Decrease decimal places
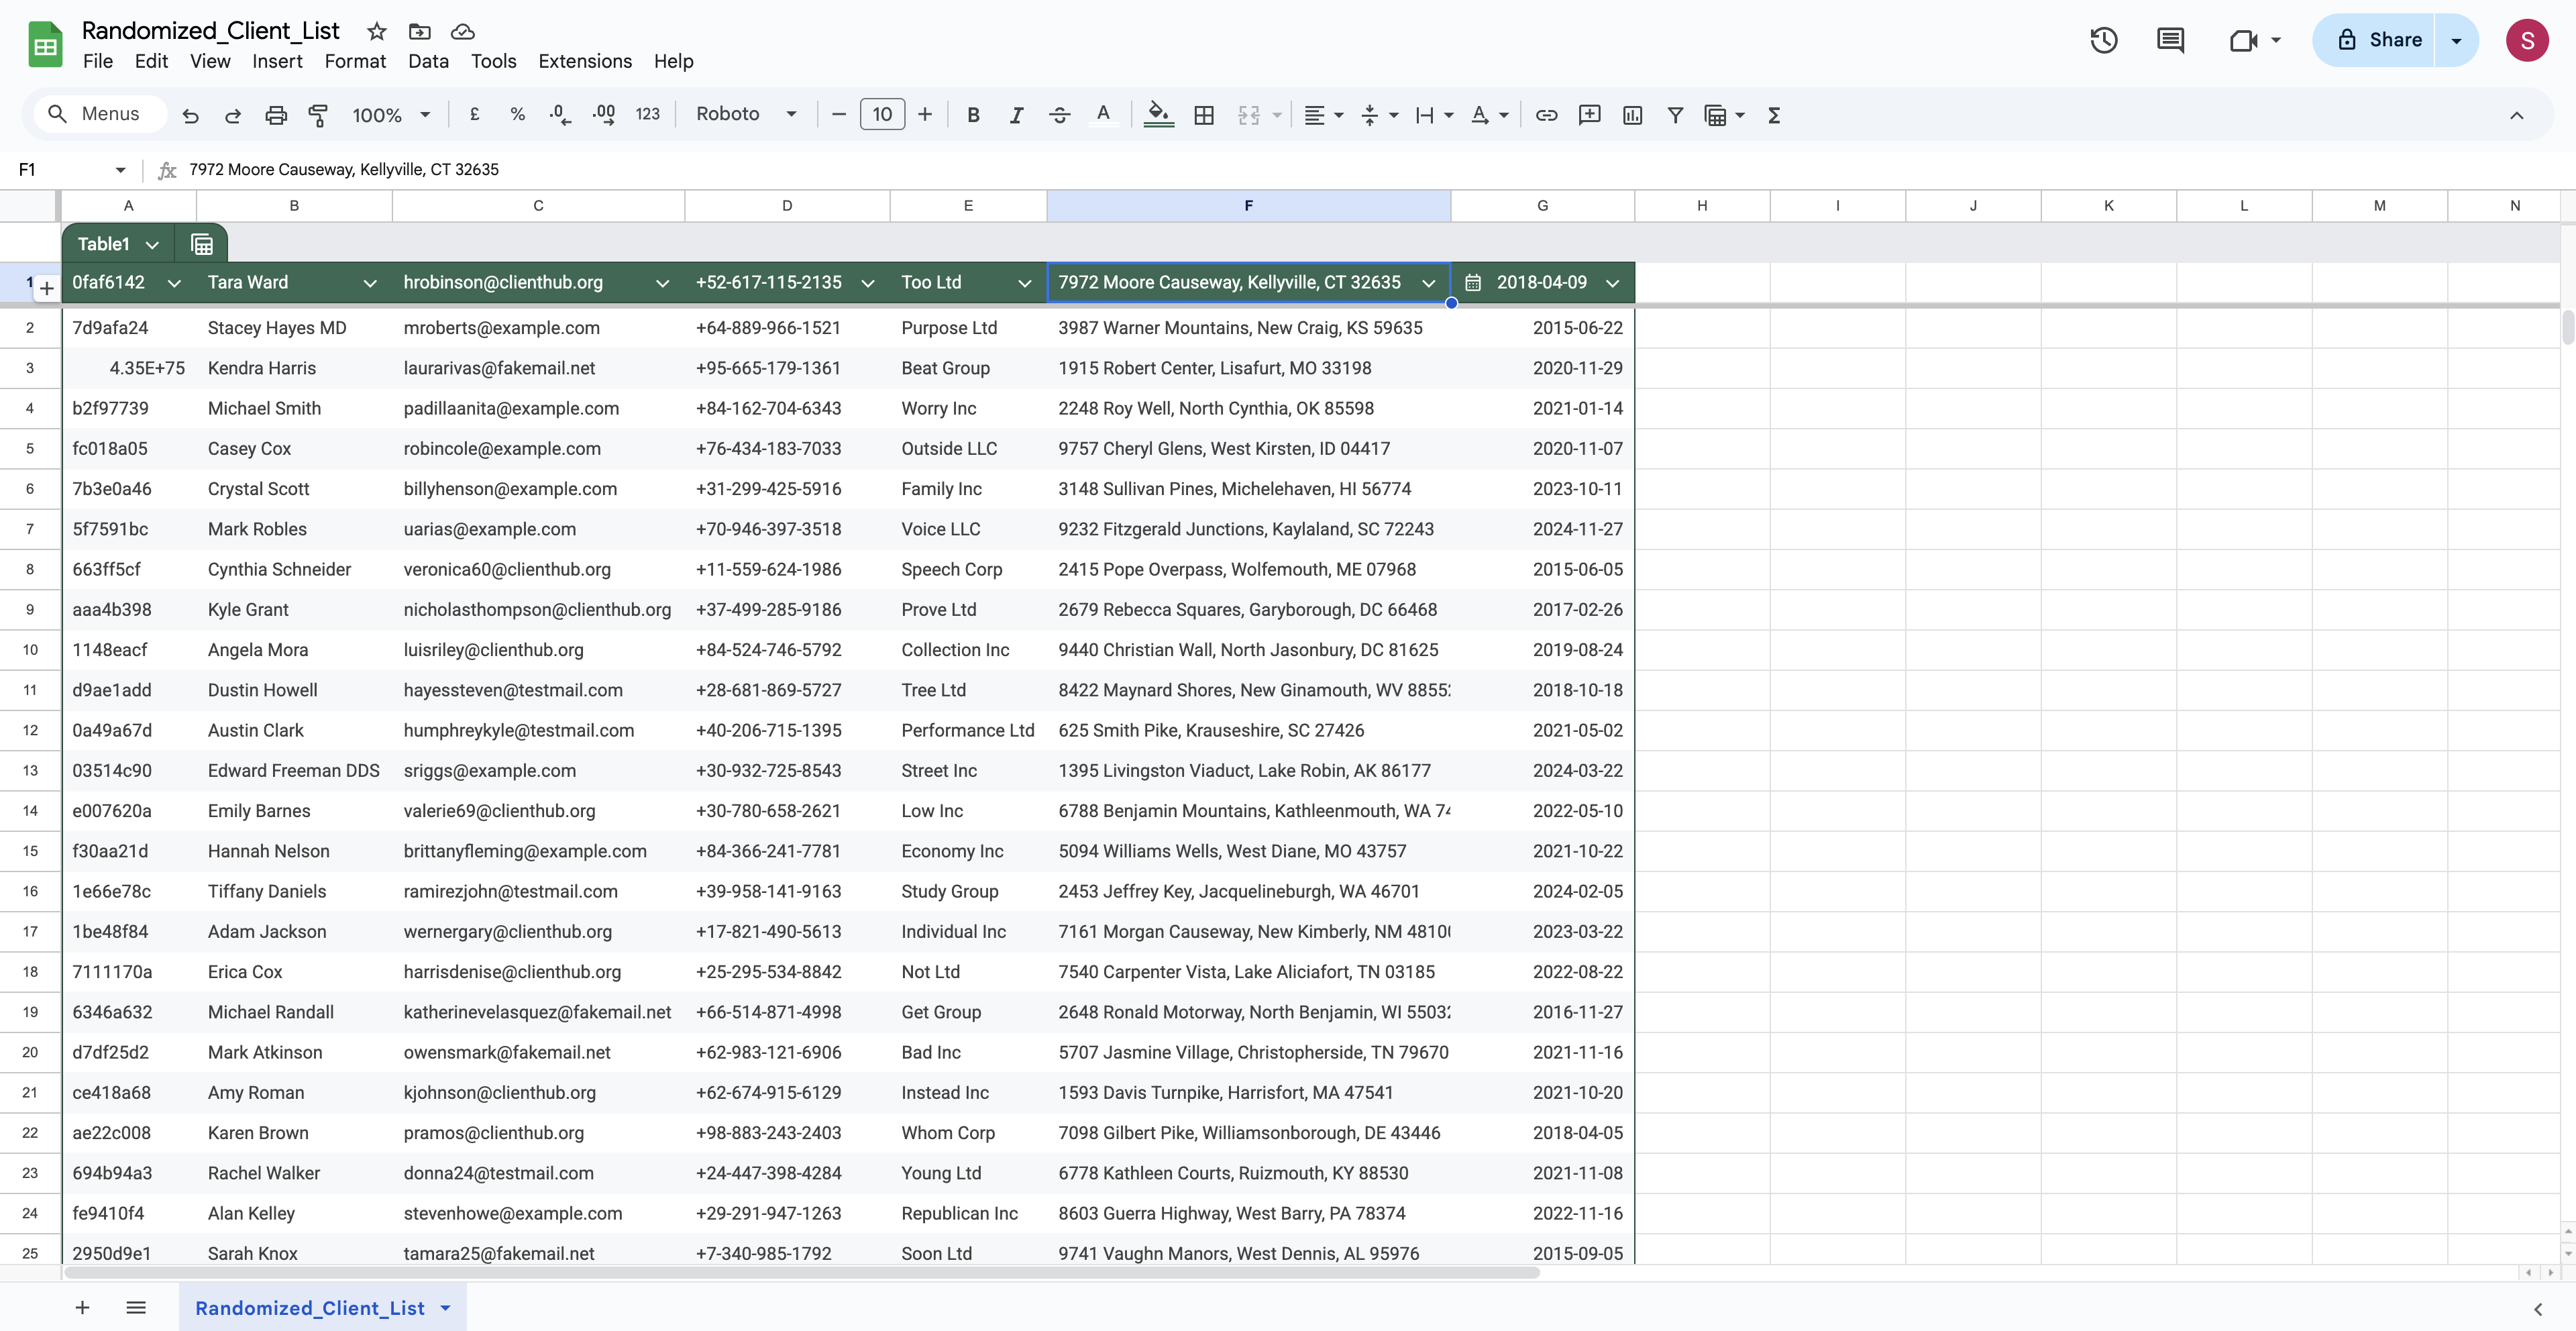The image size is (2576, 1331). pos(559,114)
